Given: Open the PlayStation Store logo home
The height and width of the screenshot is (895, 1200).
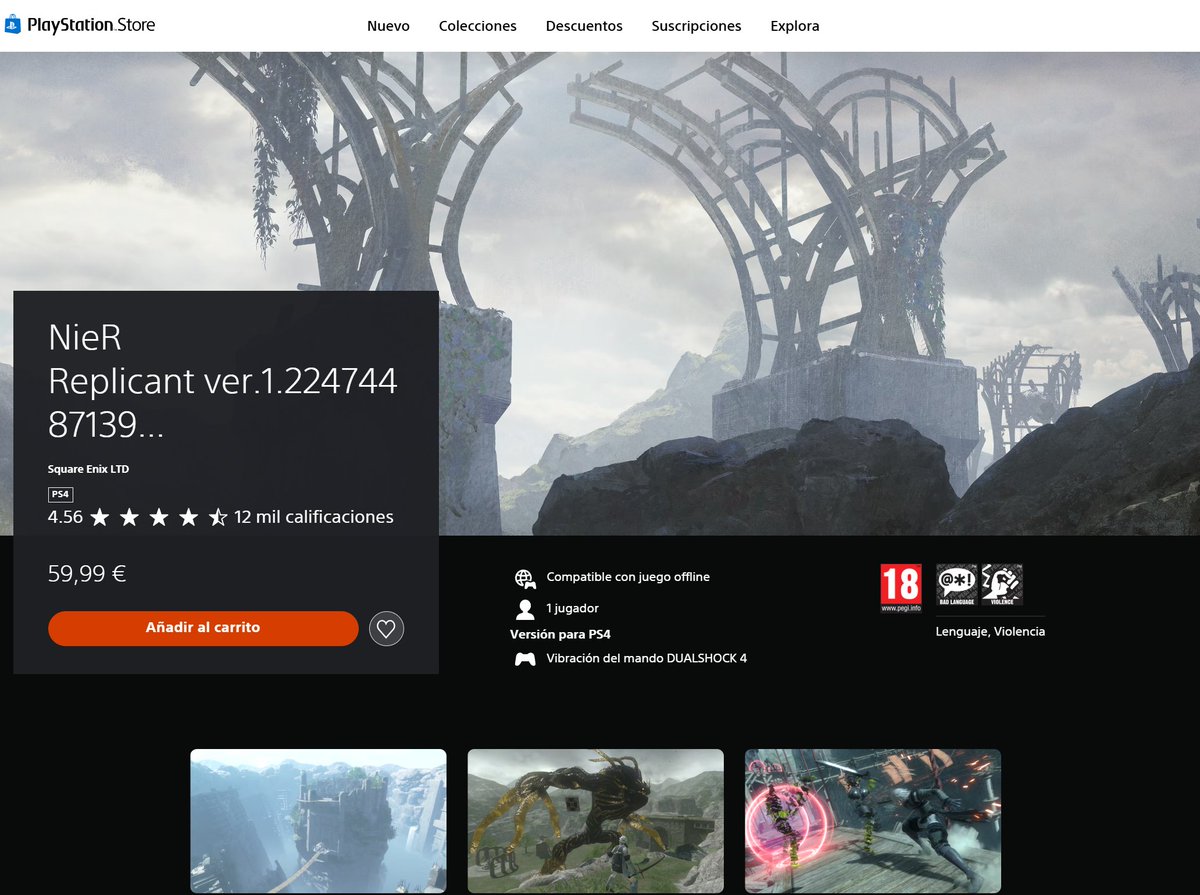Looking at the screenshot, I should (x=79, y=24).
